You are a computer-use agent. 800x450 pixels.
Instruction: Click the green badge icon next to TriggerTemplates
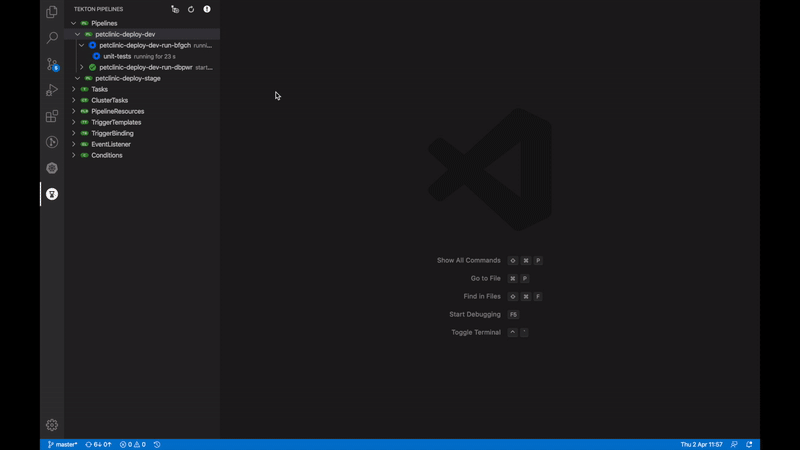point(85,122)
